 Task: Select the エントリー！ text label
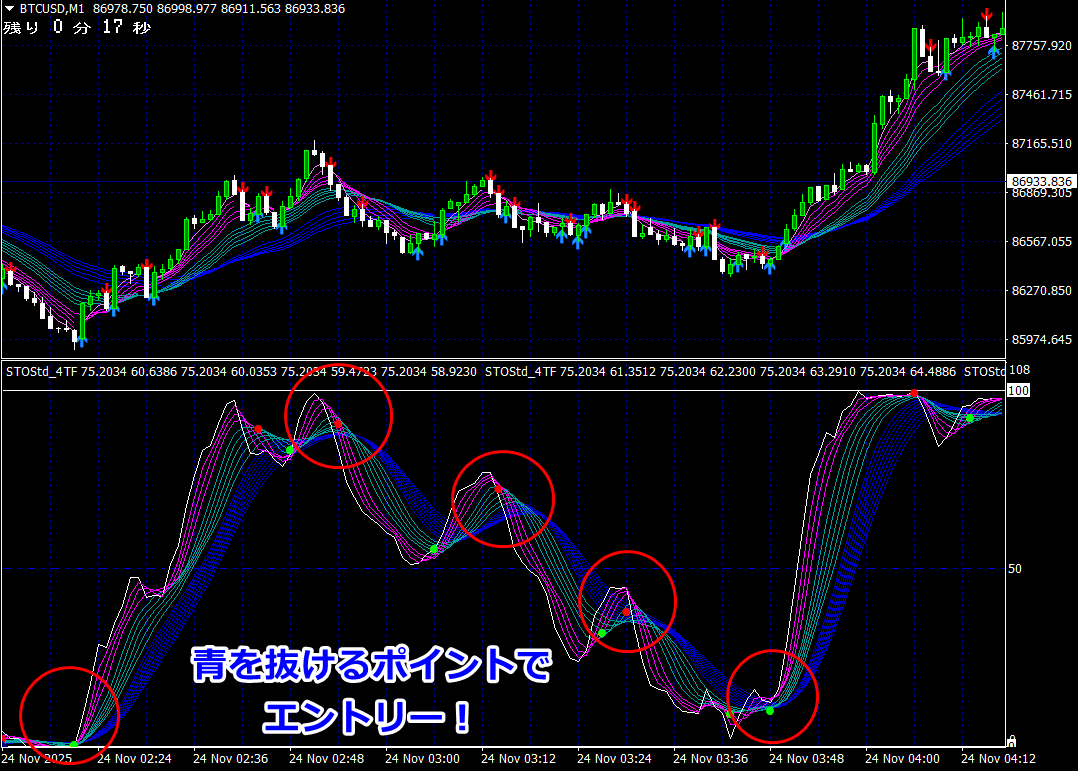click(x=368, y=716)
